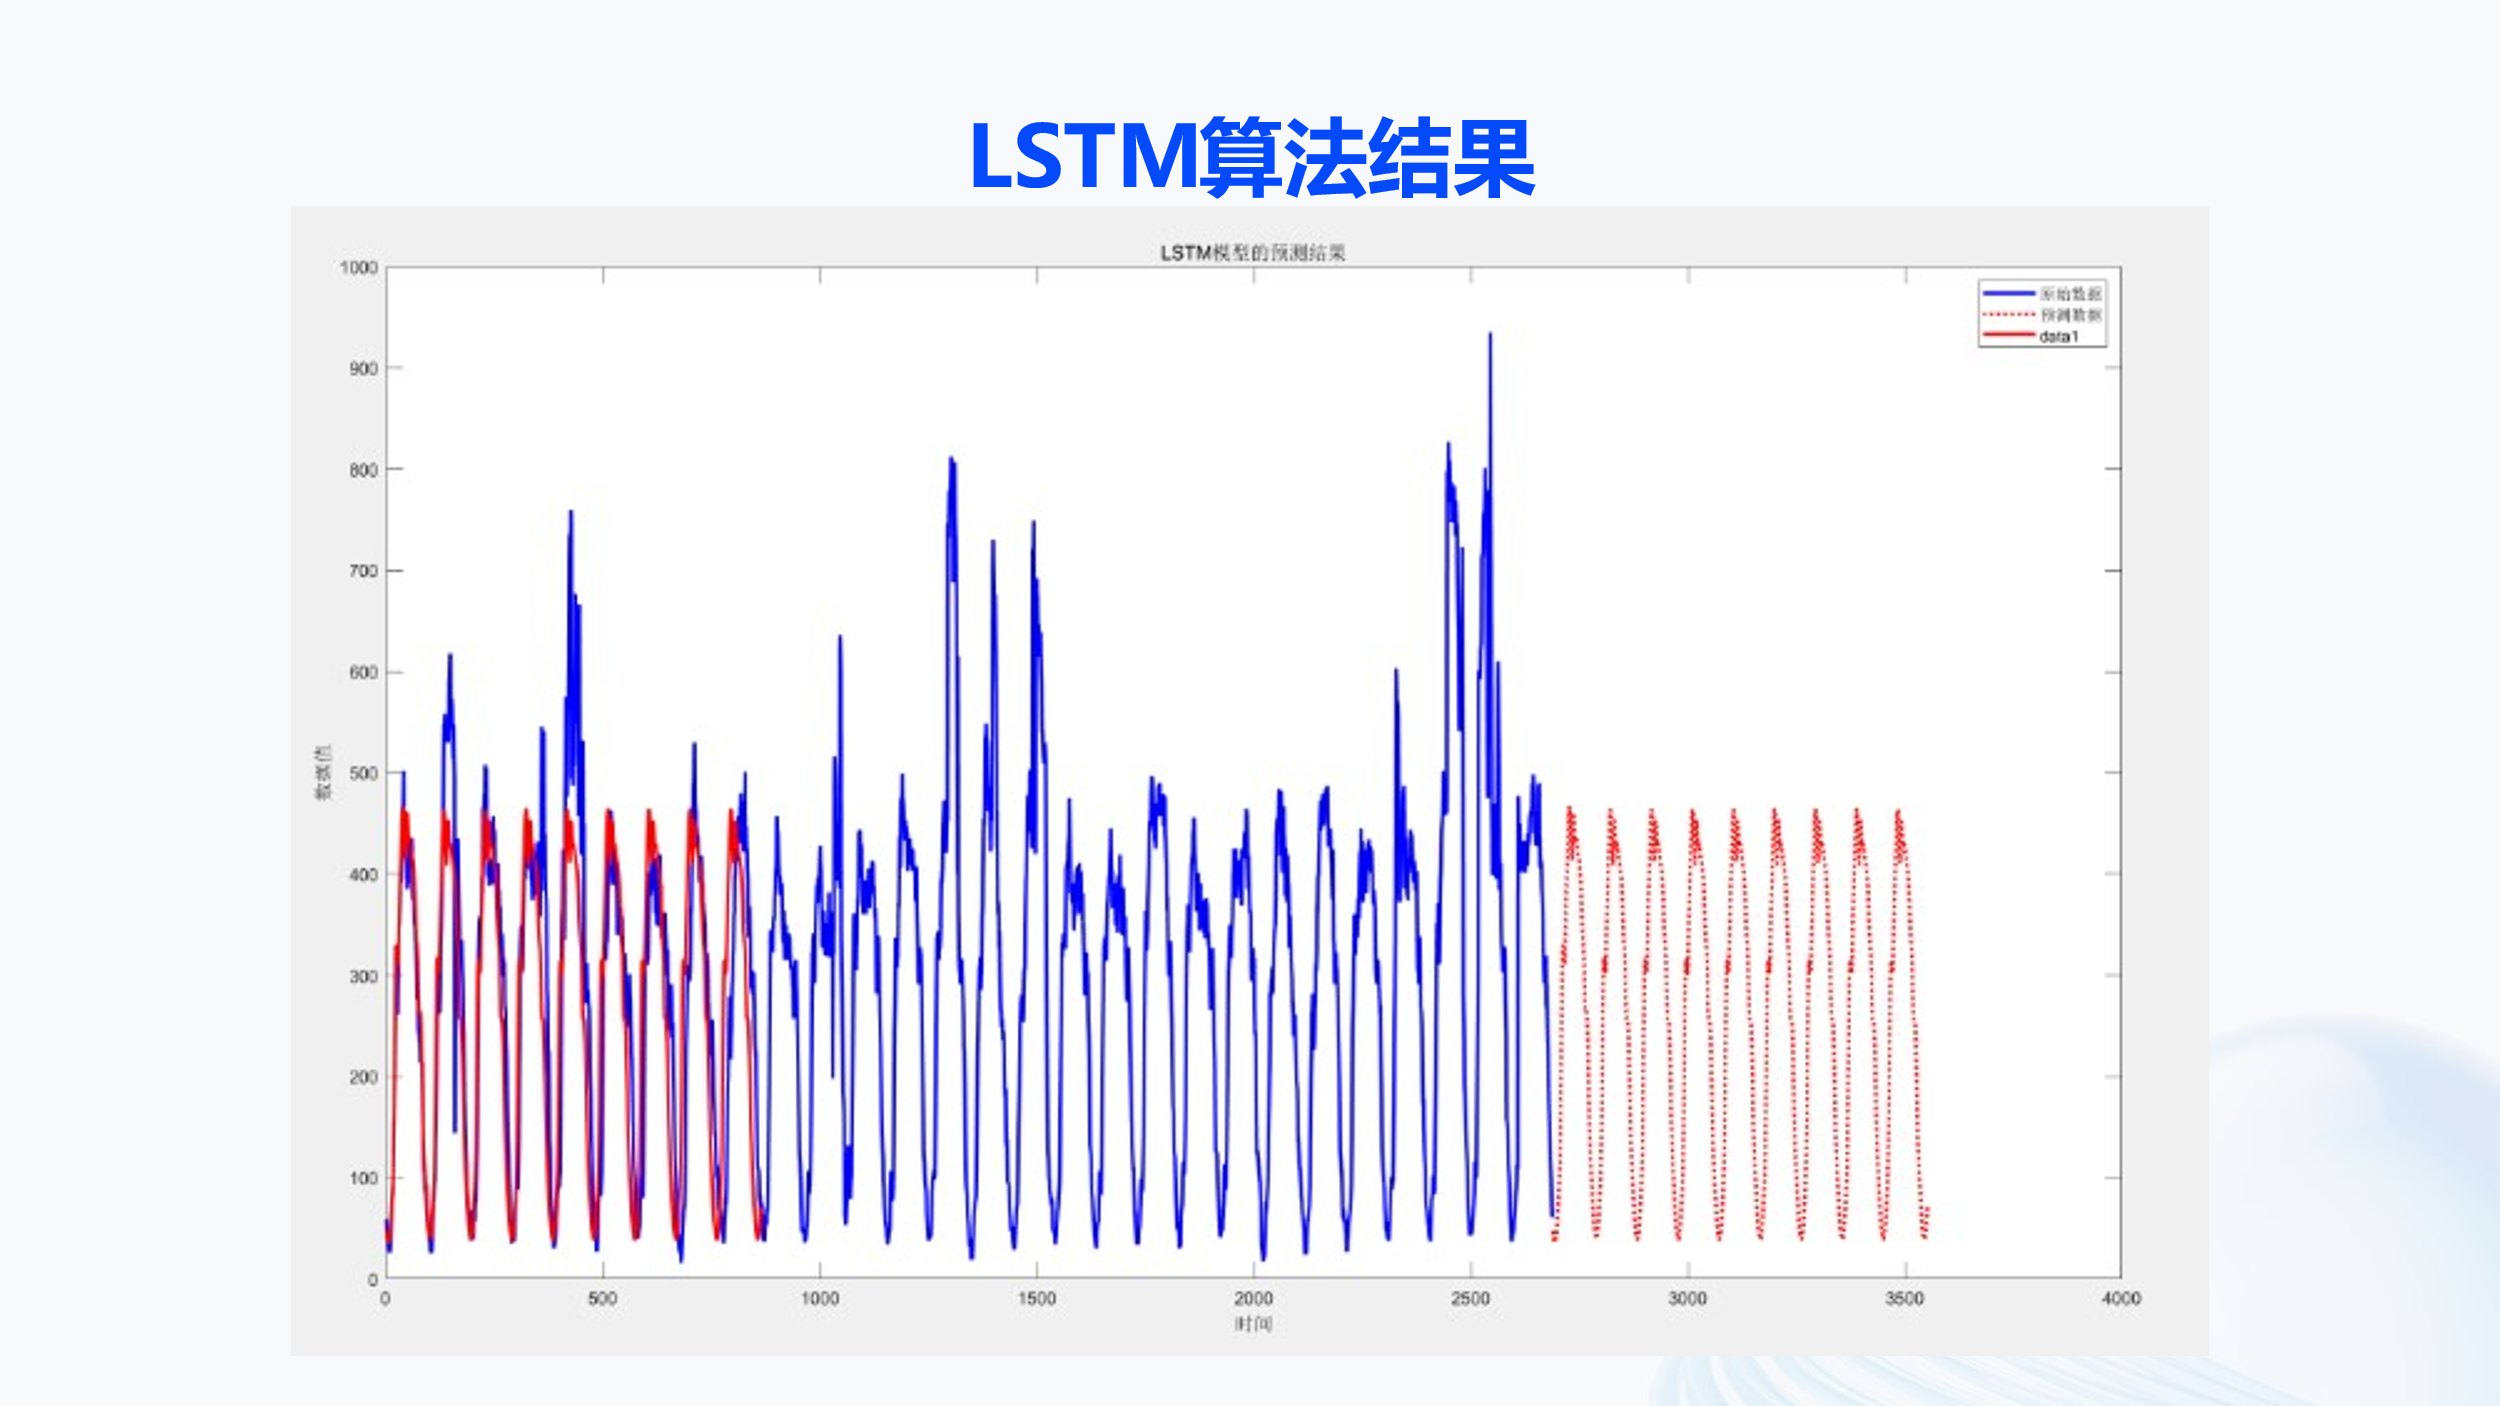Click the 800 tick on the y-axis
Viewport: 2500px width, 1406px height.
363,470
